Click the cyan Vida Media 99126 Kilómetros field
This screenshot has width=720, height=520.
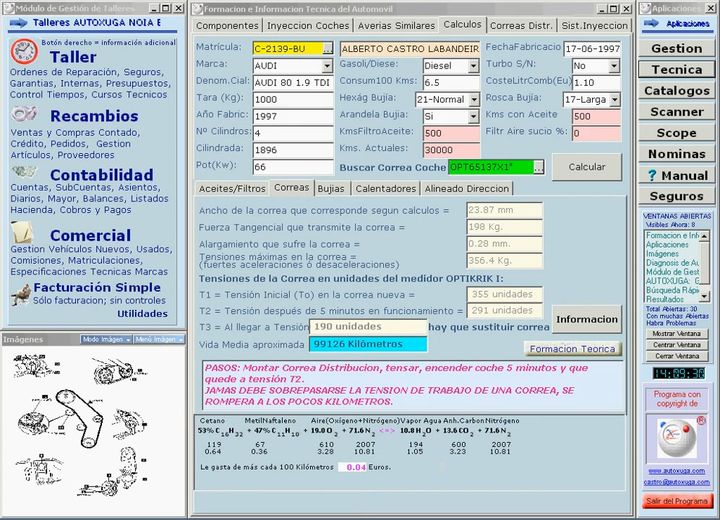tap(368, 344)
